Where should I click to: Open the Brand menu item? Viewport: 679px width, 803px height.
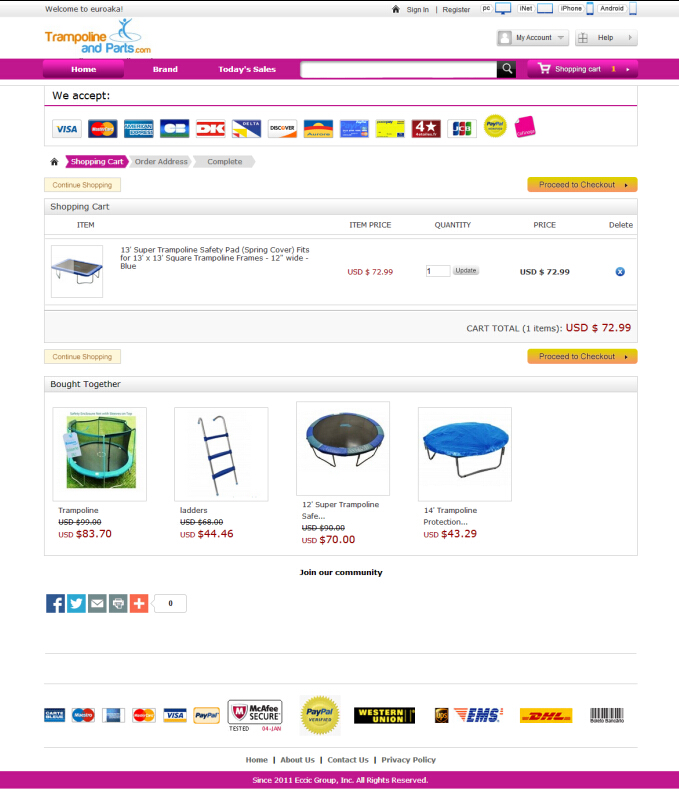(x=165, y=69)
